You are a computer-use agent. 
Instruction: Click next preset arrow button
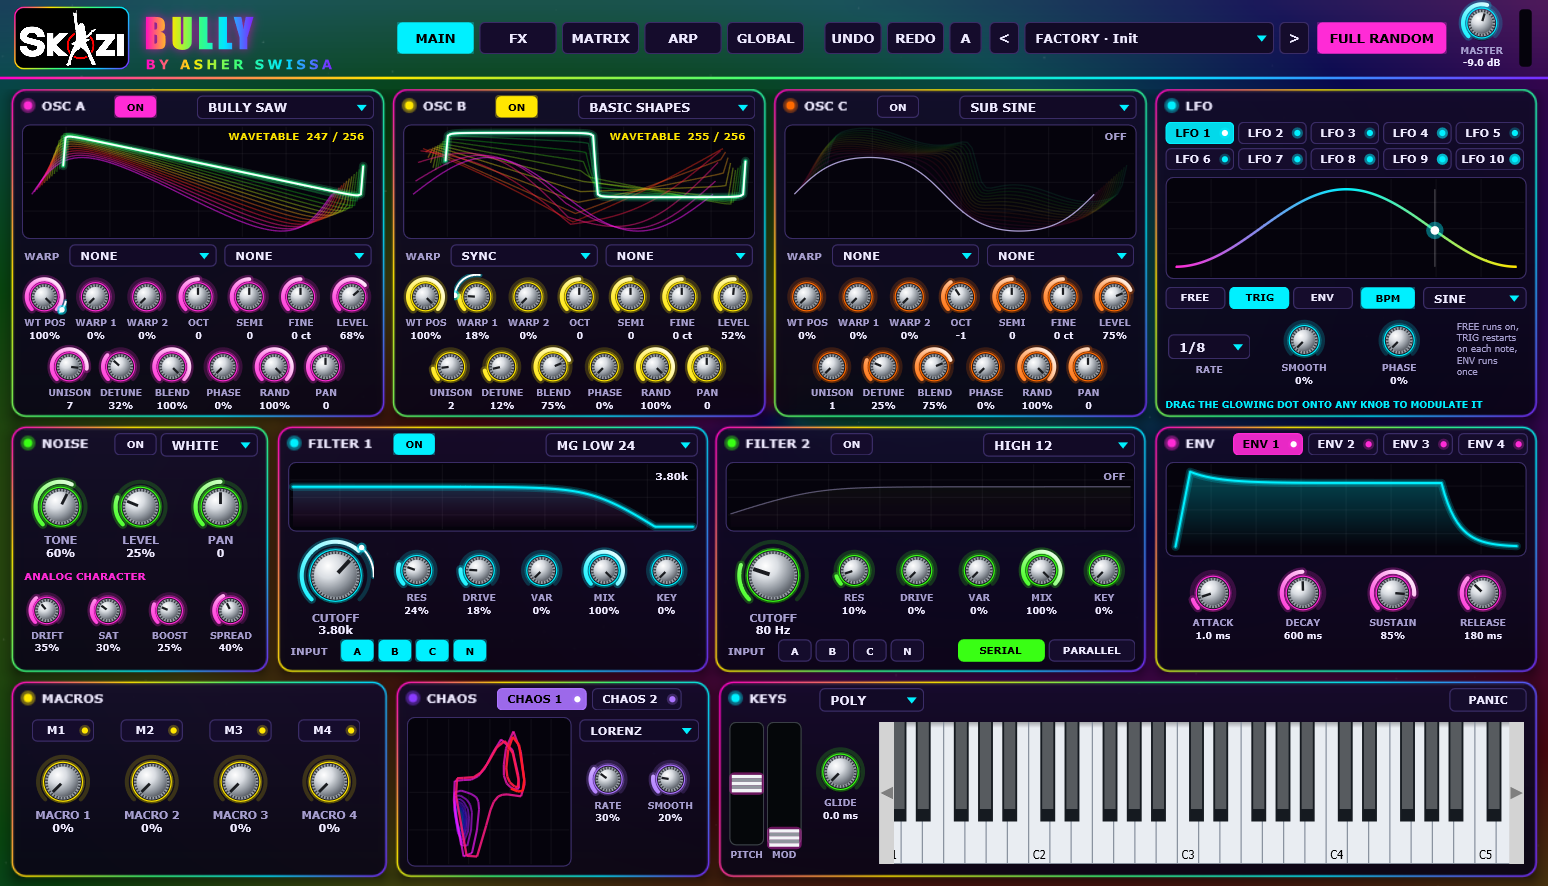point(1294,38)
